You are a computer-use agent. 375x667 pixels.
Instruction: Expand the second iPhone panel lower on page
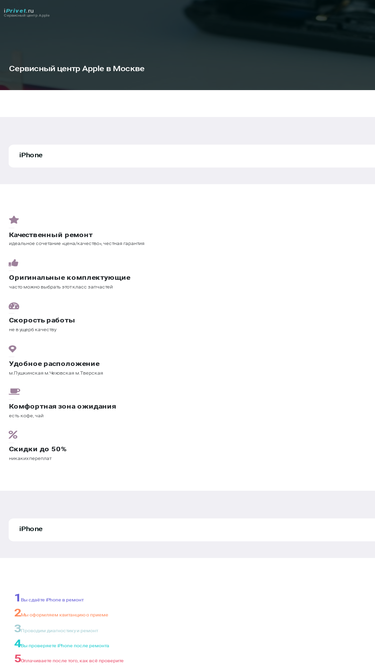(x=192, y=530)
